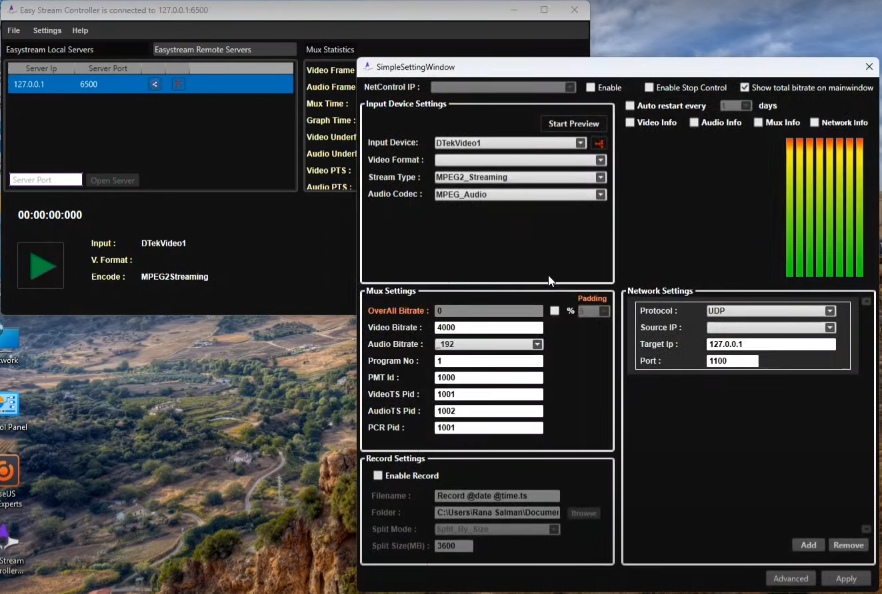Click inside the Server Port input field

pos(46,180)
